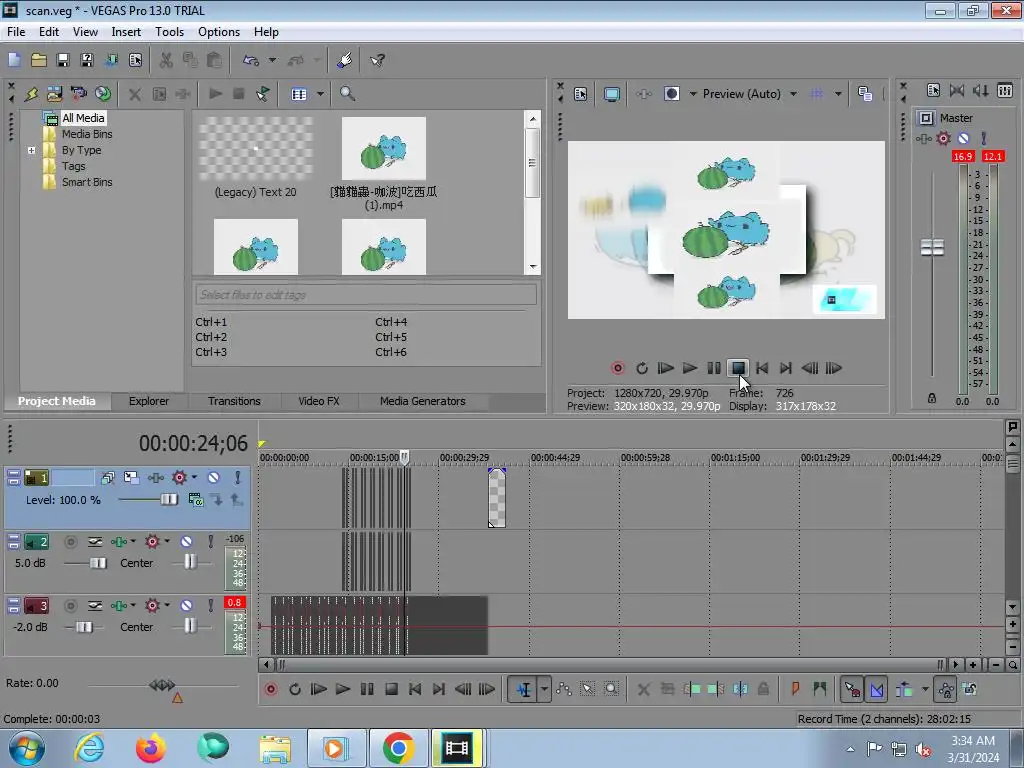Click the Insert Marker orange flag icon
Image resolution: width=1024 pixels, height=768 pixels.
point(795,689)
